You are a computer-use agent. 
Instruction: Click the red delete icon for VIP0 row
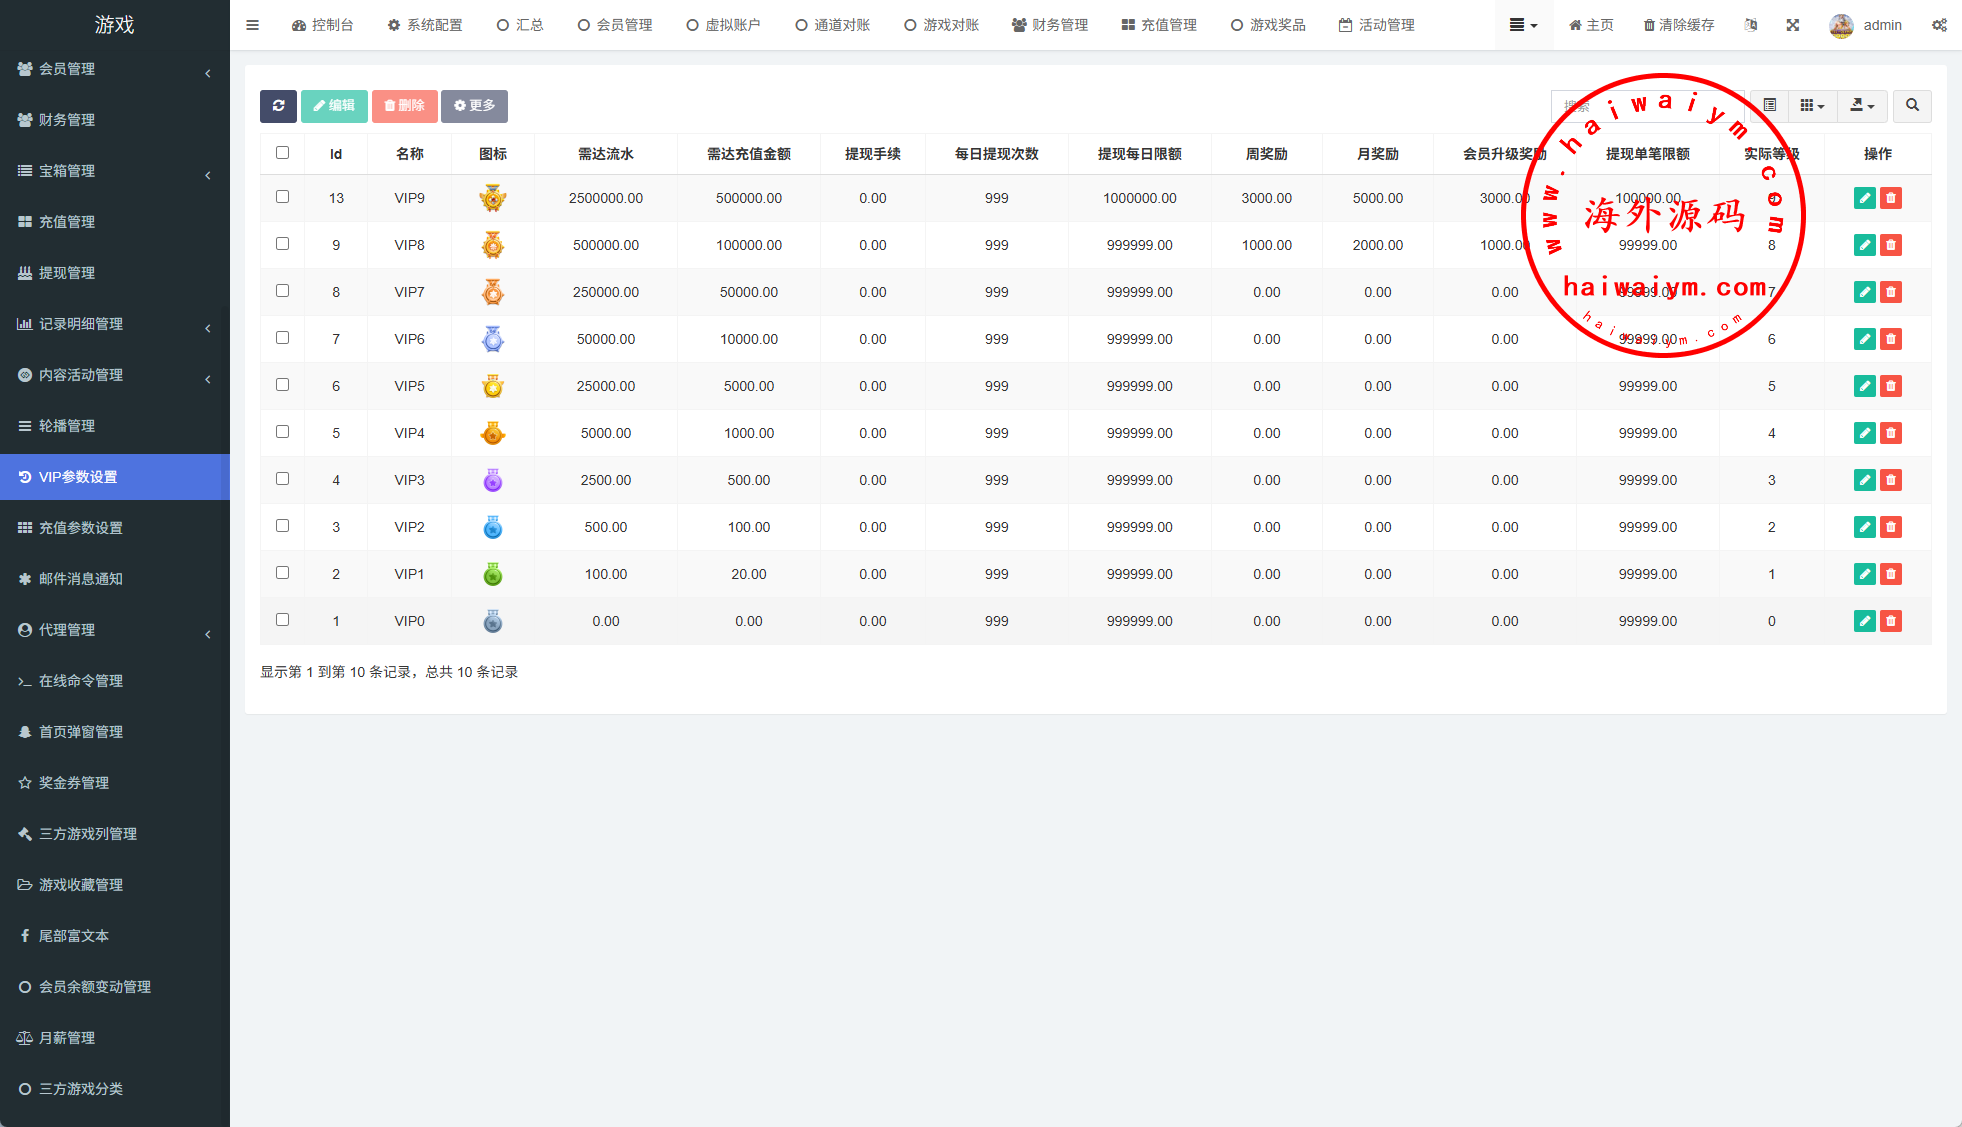[1890, 621]
